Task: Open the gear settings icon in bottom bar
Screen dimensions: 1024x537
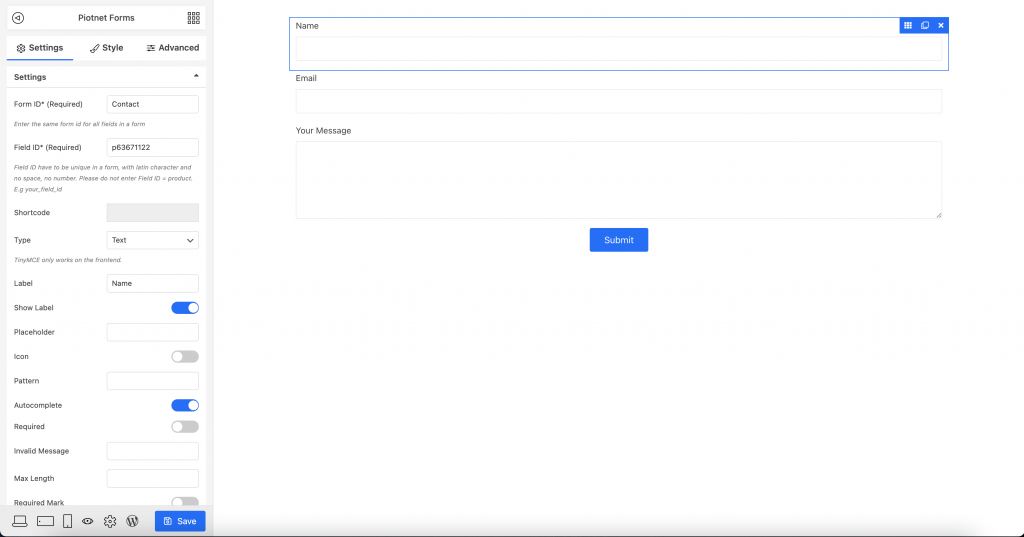Action: pos(110,521)
